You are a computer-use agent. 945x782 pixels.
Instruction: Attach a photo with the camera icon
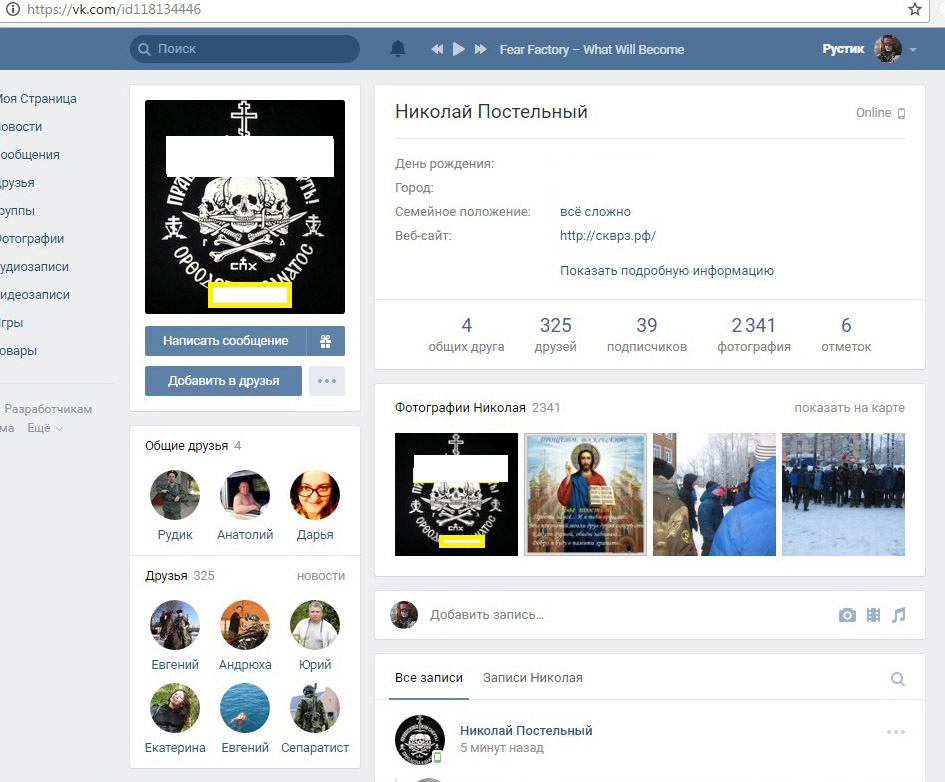pyautogui.click(x=847, y=615)
